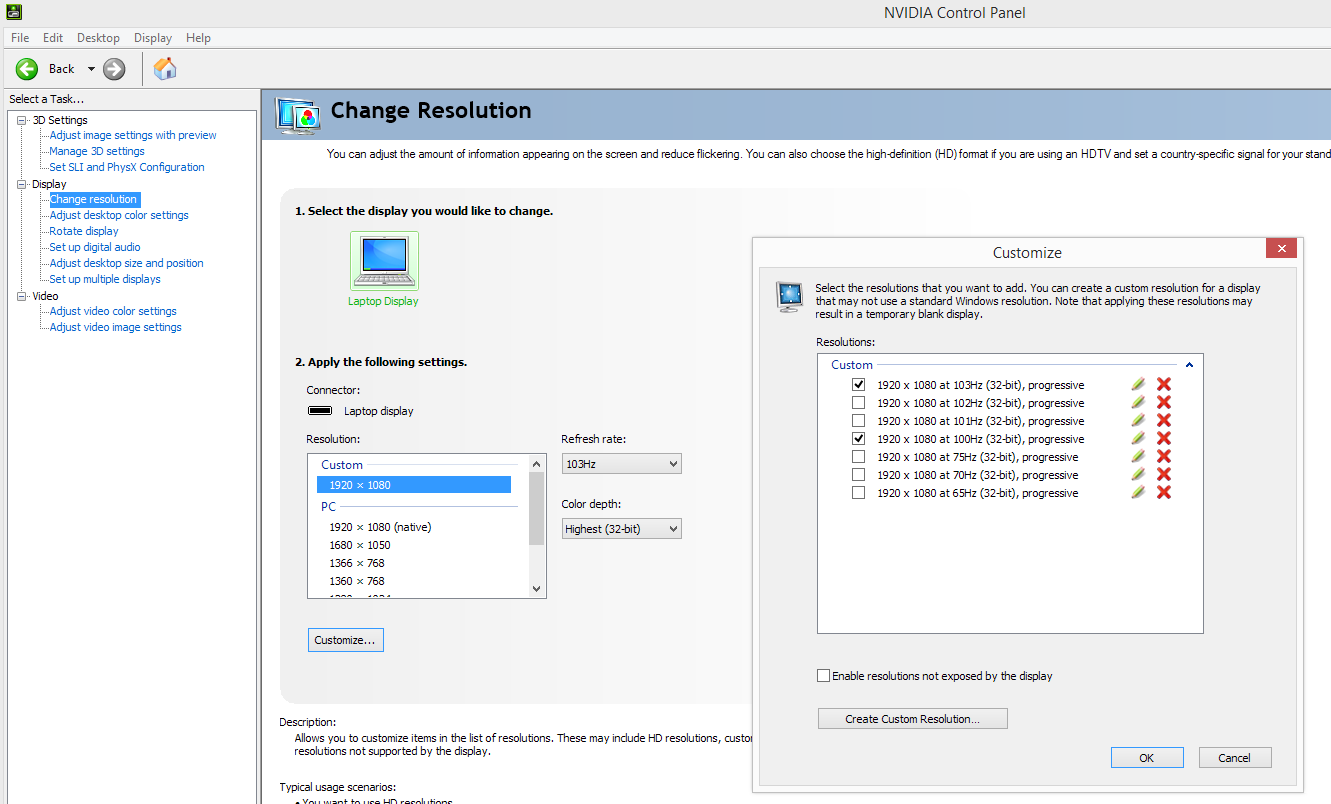Delete the 65Hz custom resolution red X
The image size is (1331, 804).
[x=1164, y=492]
